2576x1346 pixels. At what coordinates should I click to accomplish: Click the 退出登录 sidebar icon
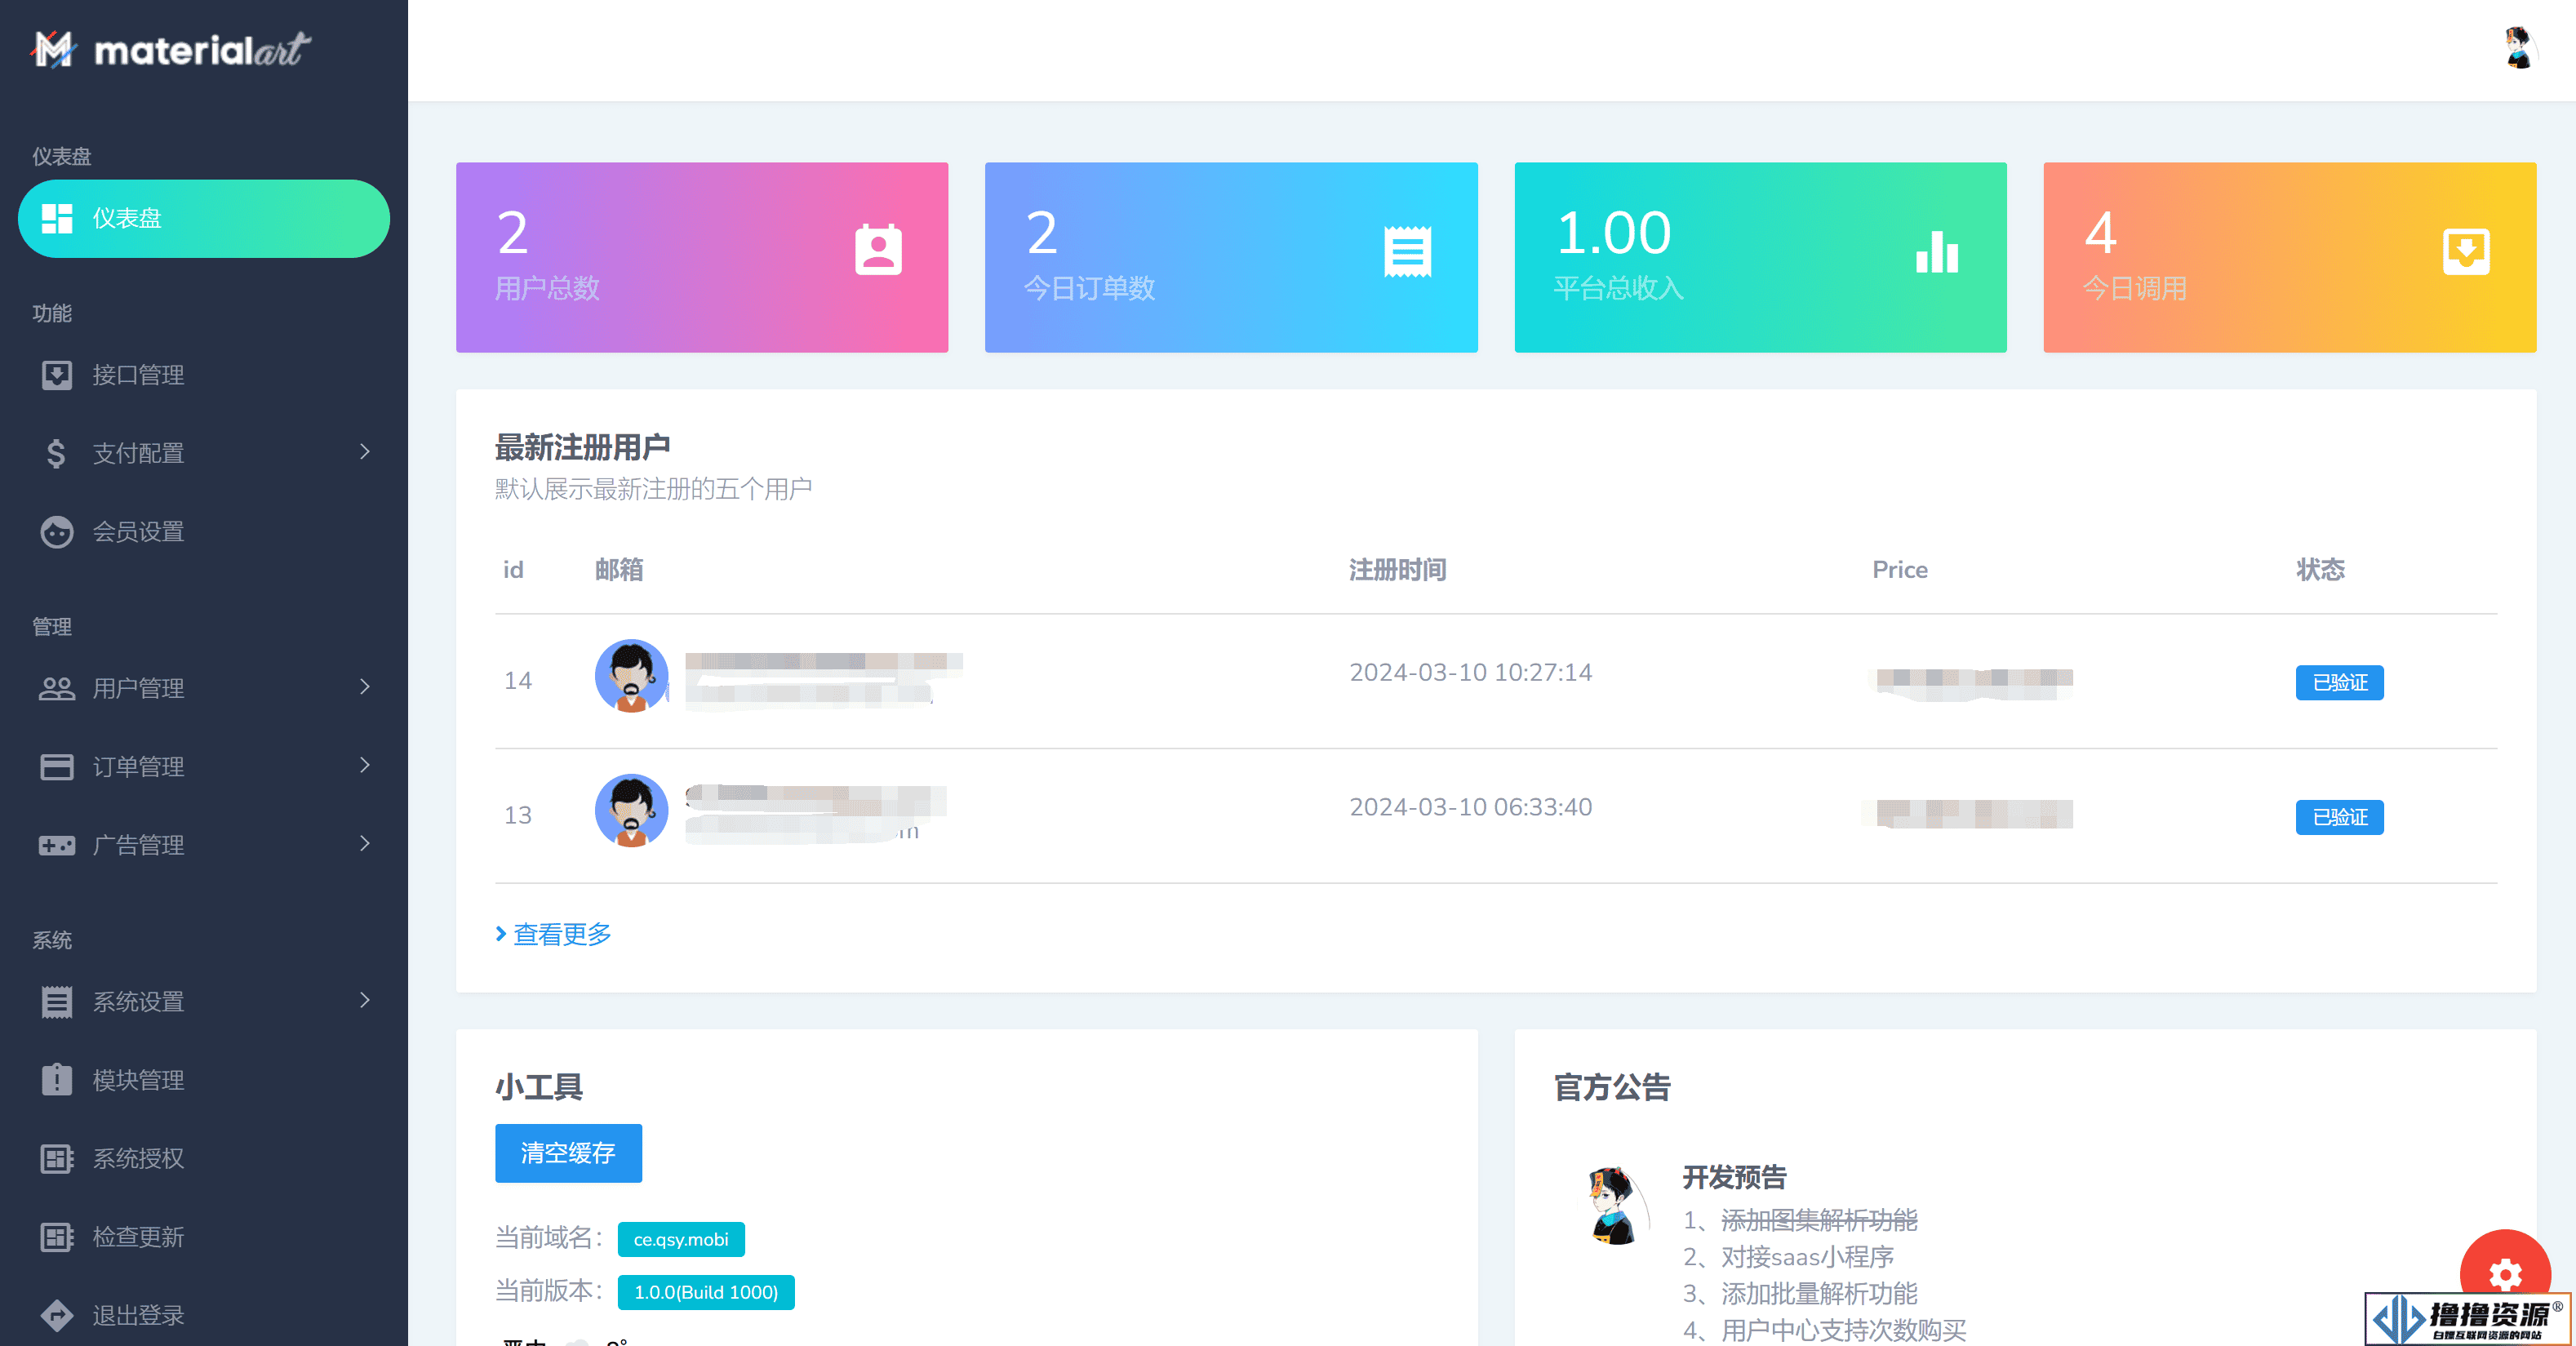click(x=55, y=1313)
